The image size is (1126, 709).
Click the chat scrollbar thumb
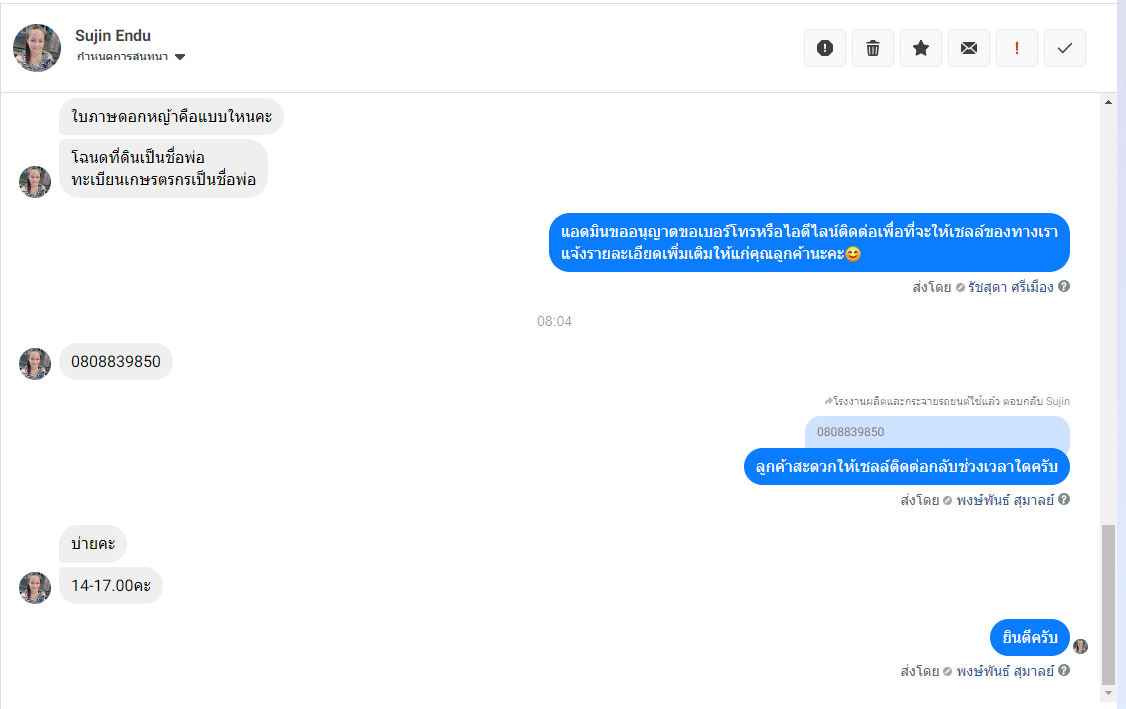click(x=1109, y=604)
